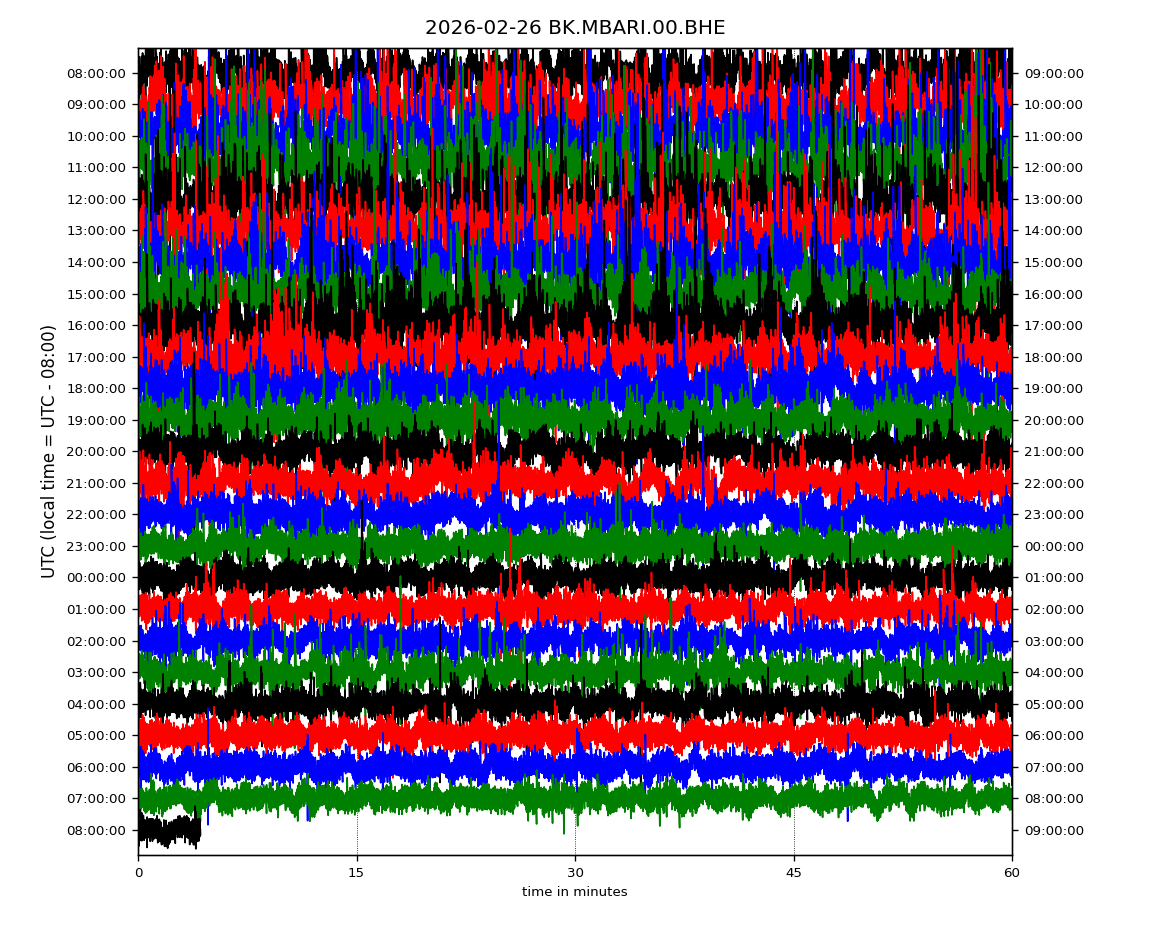
Task: Click the 04:00:00 label on right axis
Action: 1052,672
